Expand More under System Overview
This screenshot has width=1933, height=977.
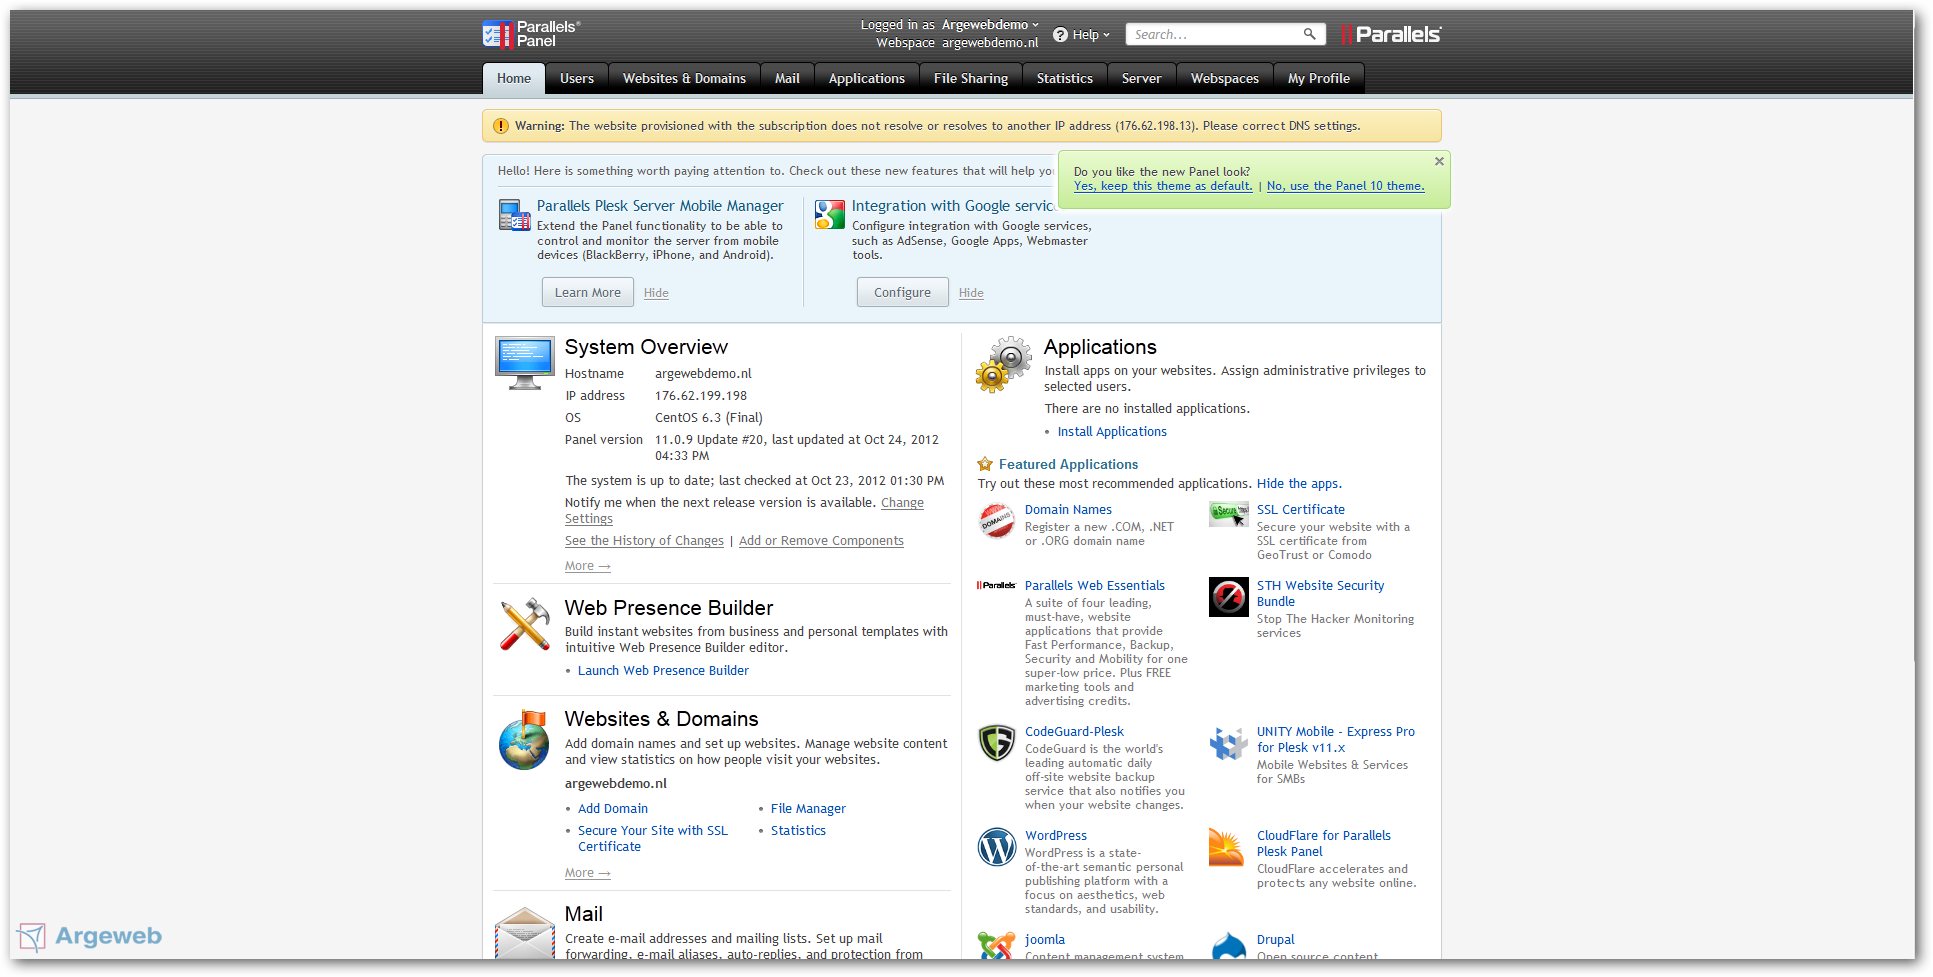(x=588, y=566)
